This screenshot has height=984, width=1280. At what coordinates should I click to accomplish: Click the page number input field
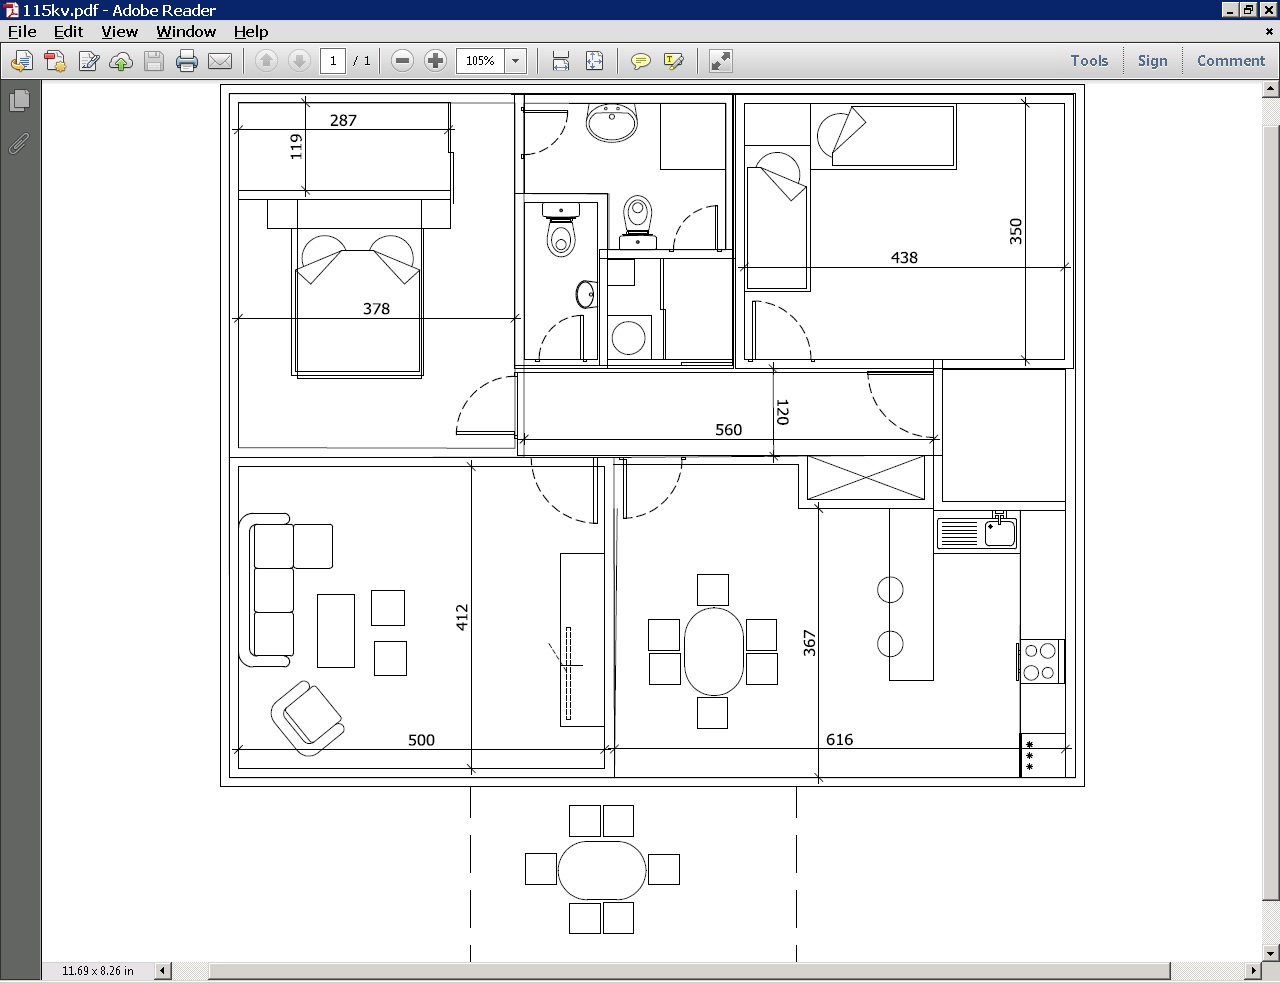coord(333,61)
